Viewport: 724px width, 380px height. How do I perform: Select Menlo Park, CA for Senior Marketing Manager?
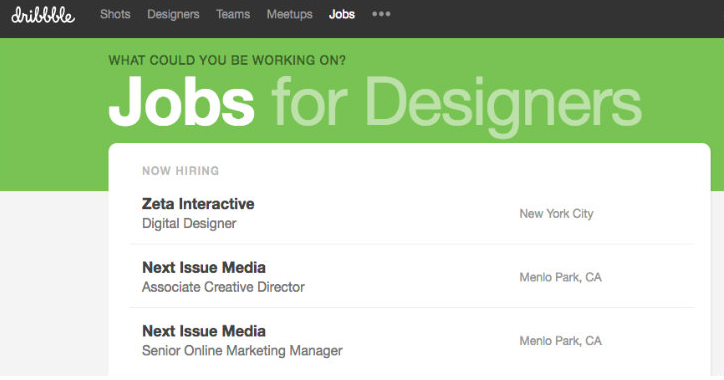tap(561, 341)
